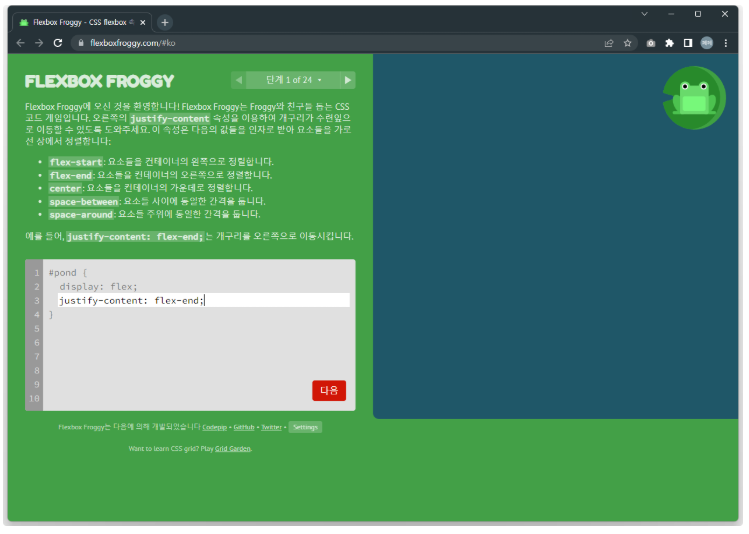
Task: Go to next level arrow
Action: [x=348, y=80]
